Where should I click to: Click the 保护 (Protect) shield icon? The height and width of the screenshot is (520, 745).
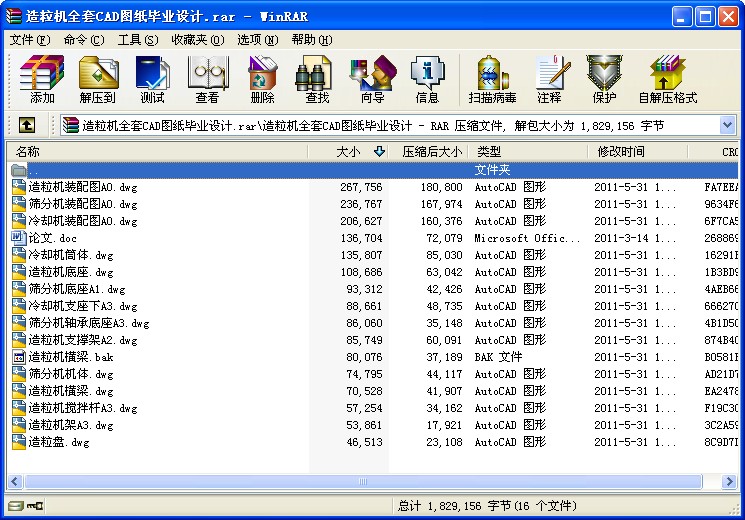pos(604,79)
